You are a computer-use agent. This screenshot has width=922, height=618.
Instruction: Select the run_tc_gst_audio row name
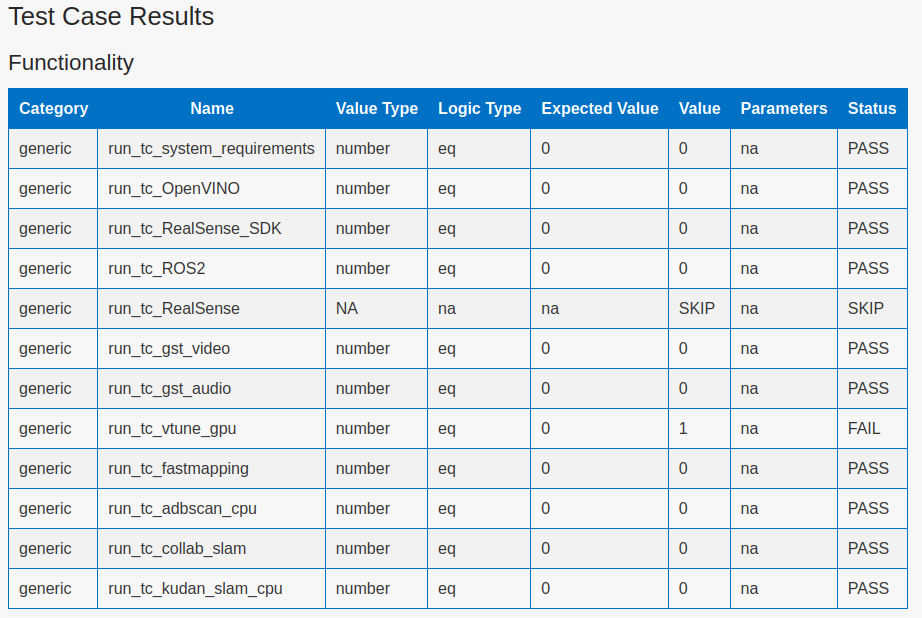pos(170,389)
